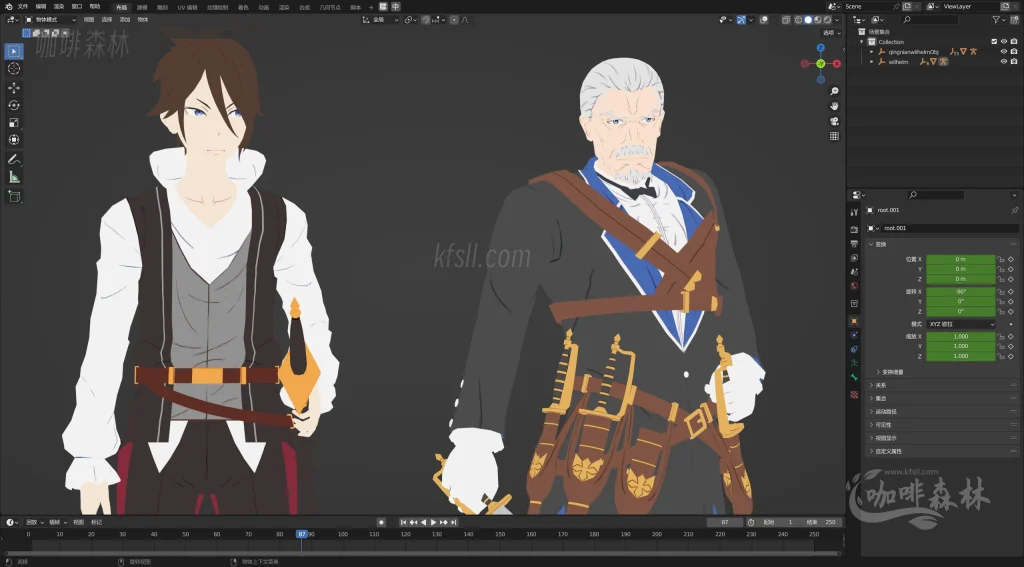The width and height of the screenshot is (1024, 567).
Task: Open the Tool properties tab icon
Action: click(x=854, y=212)
